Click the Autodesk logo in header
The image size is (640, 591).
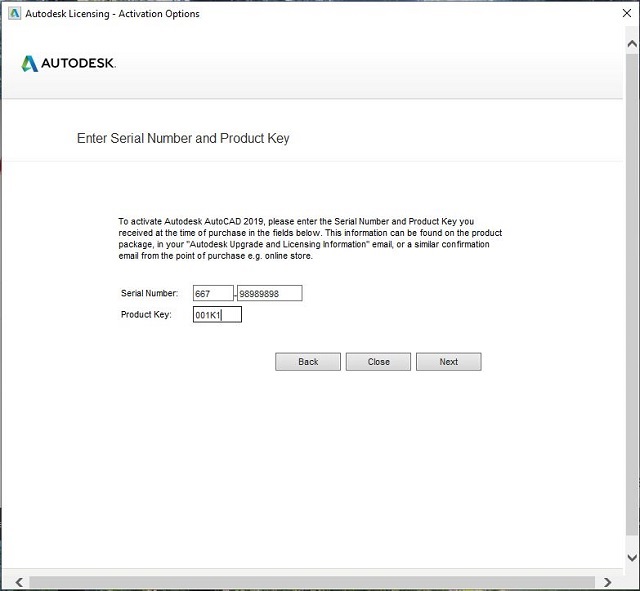click(69, 64)
